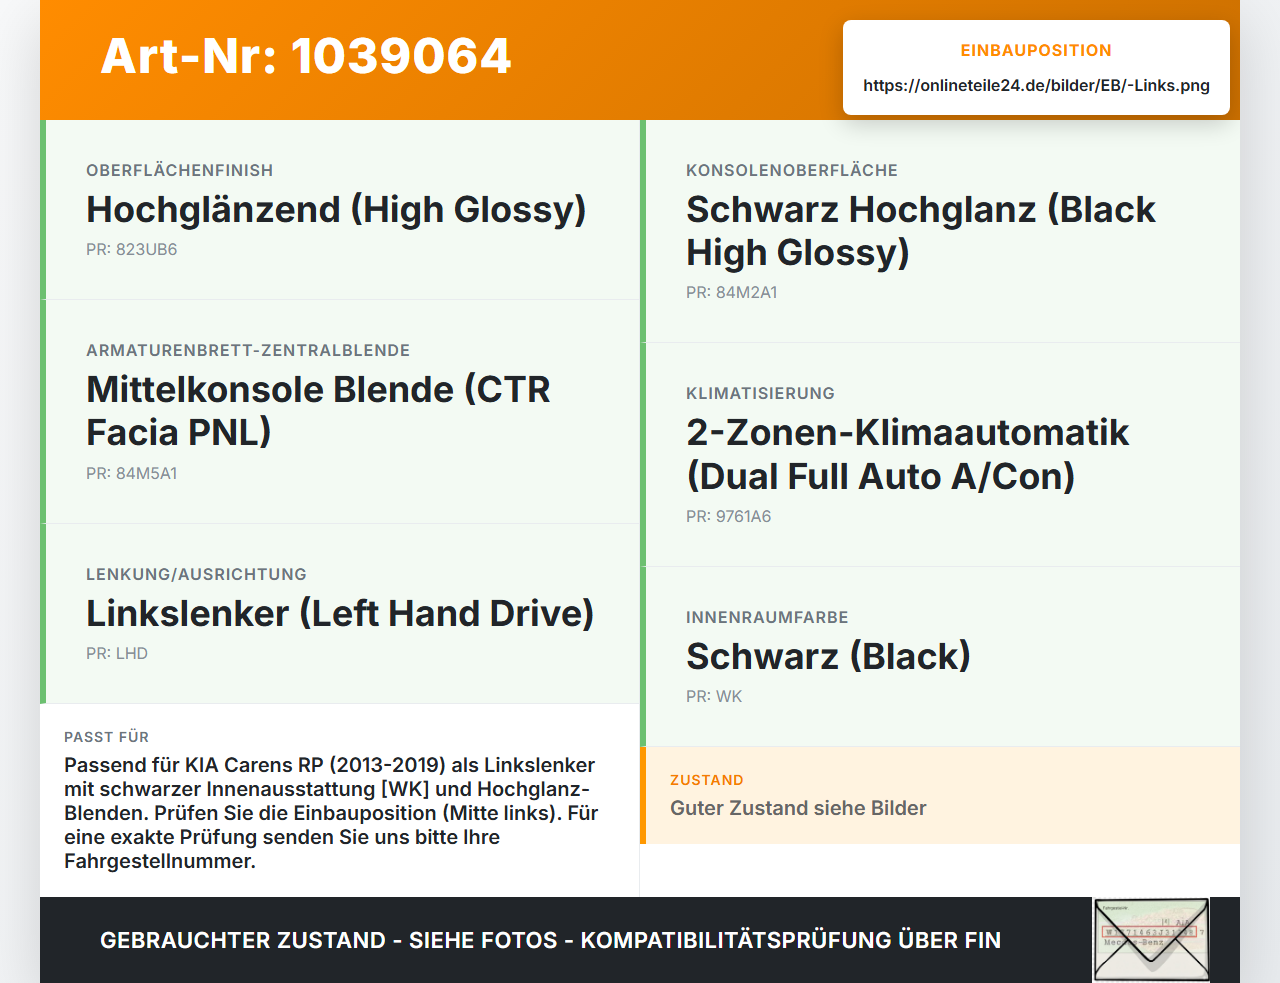Viewport: 1280px width, 983px height.
Task: Click the OBERFLÄCHENFINISH label
Action: click(180, 170)
